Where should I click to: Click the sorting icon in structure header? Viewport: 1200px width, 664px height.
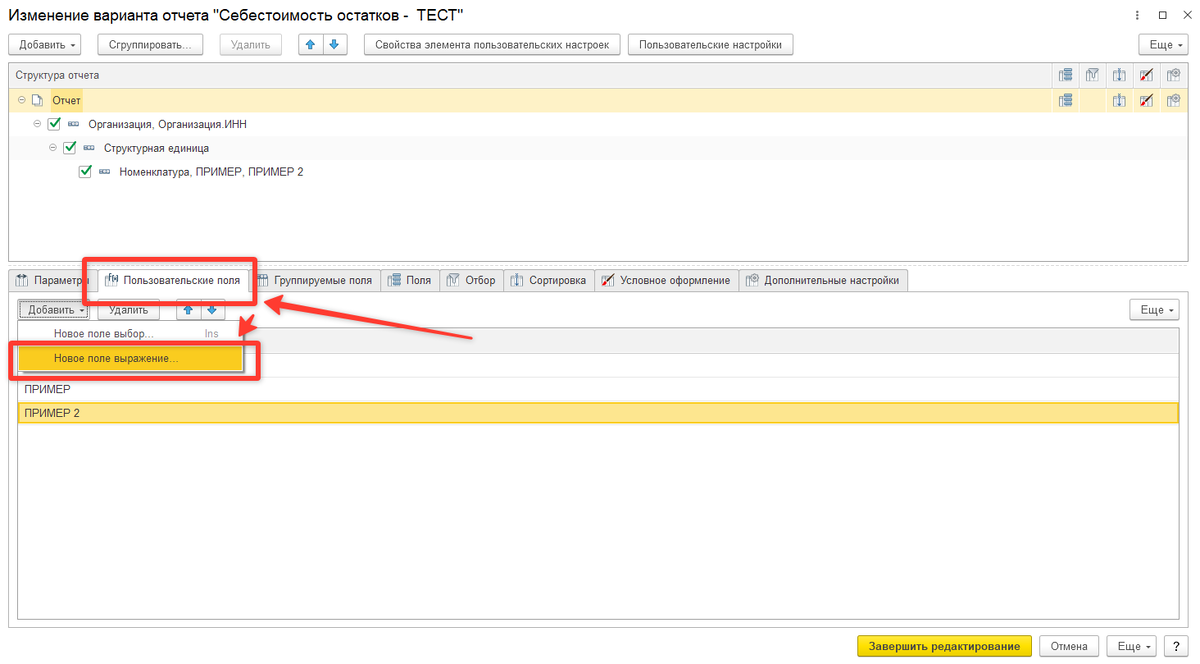pyautogui.click(x=1120, y=75)
